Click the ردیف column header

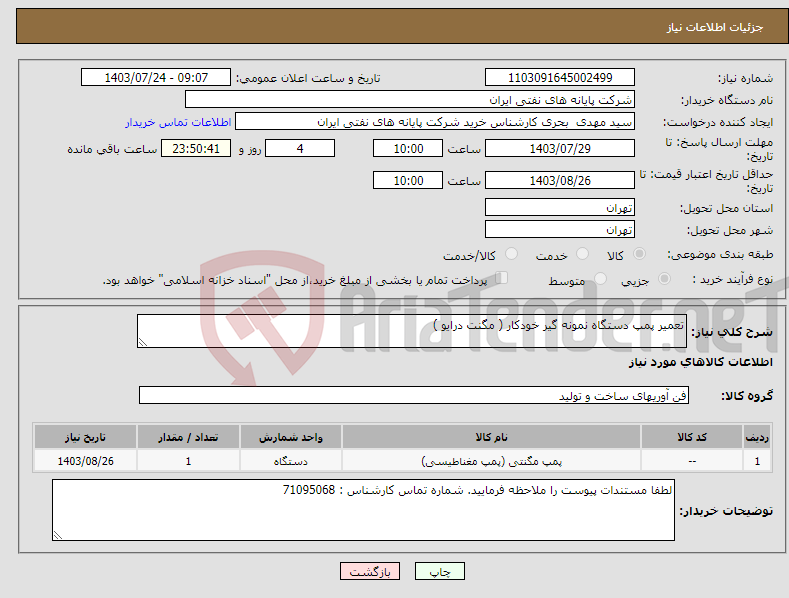coord(757,437)
